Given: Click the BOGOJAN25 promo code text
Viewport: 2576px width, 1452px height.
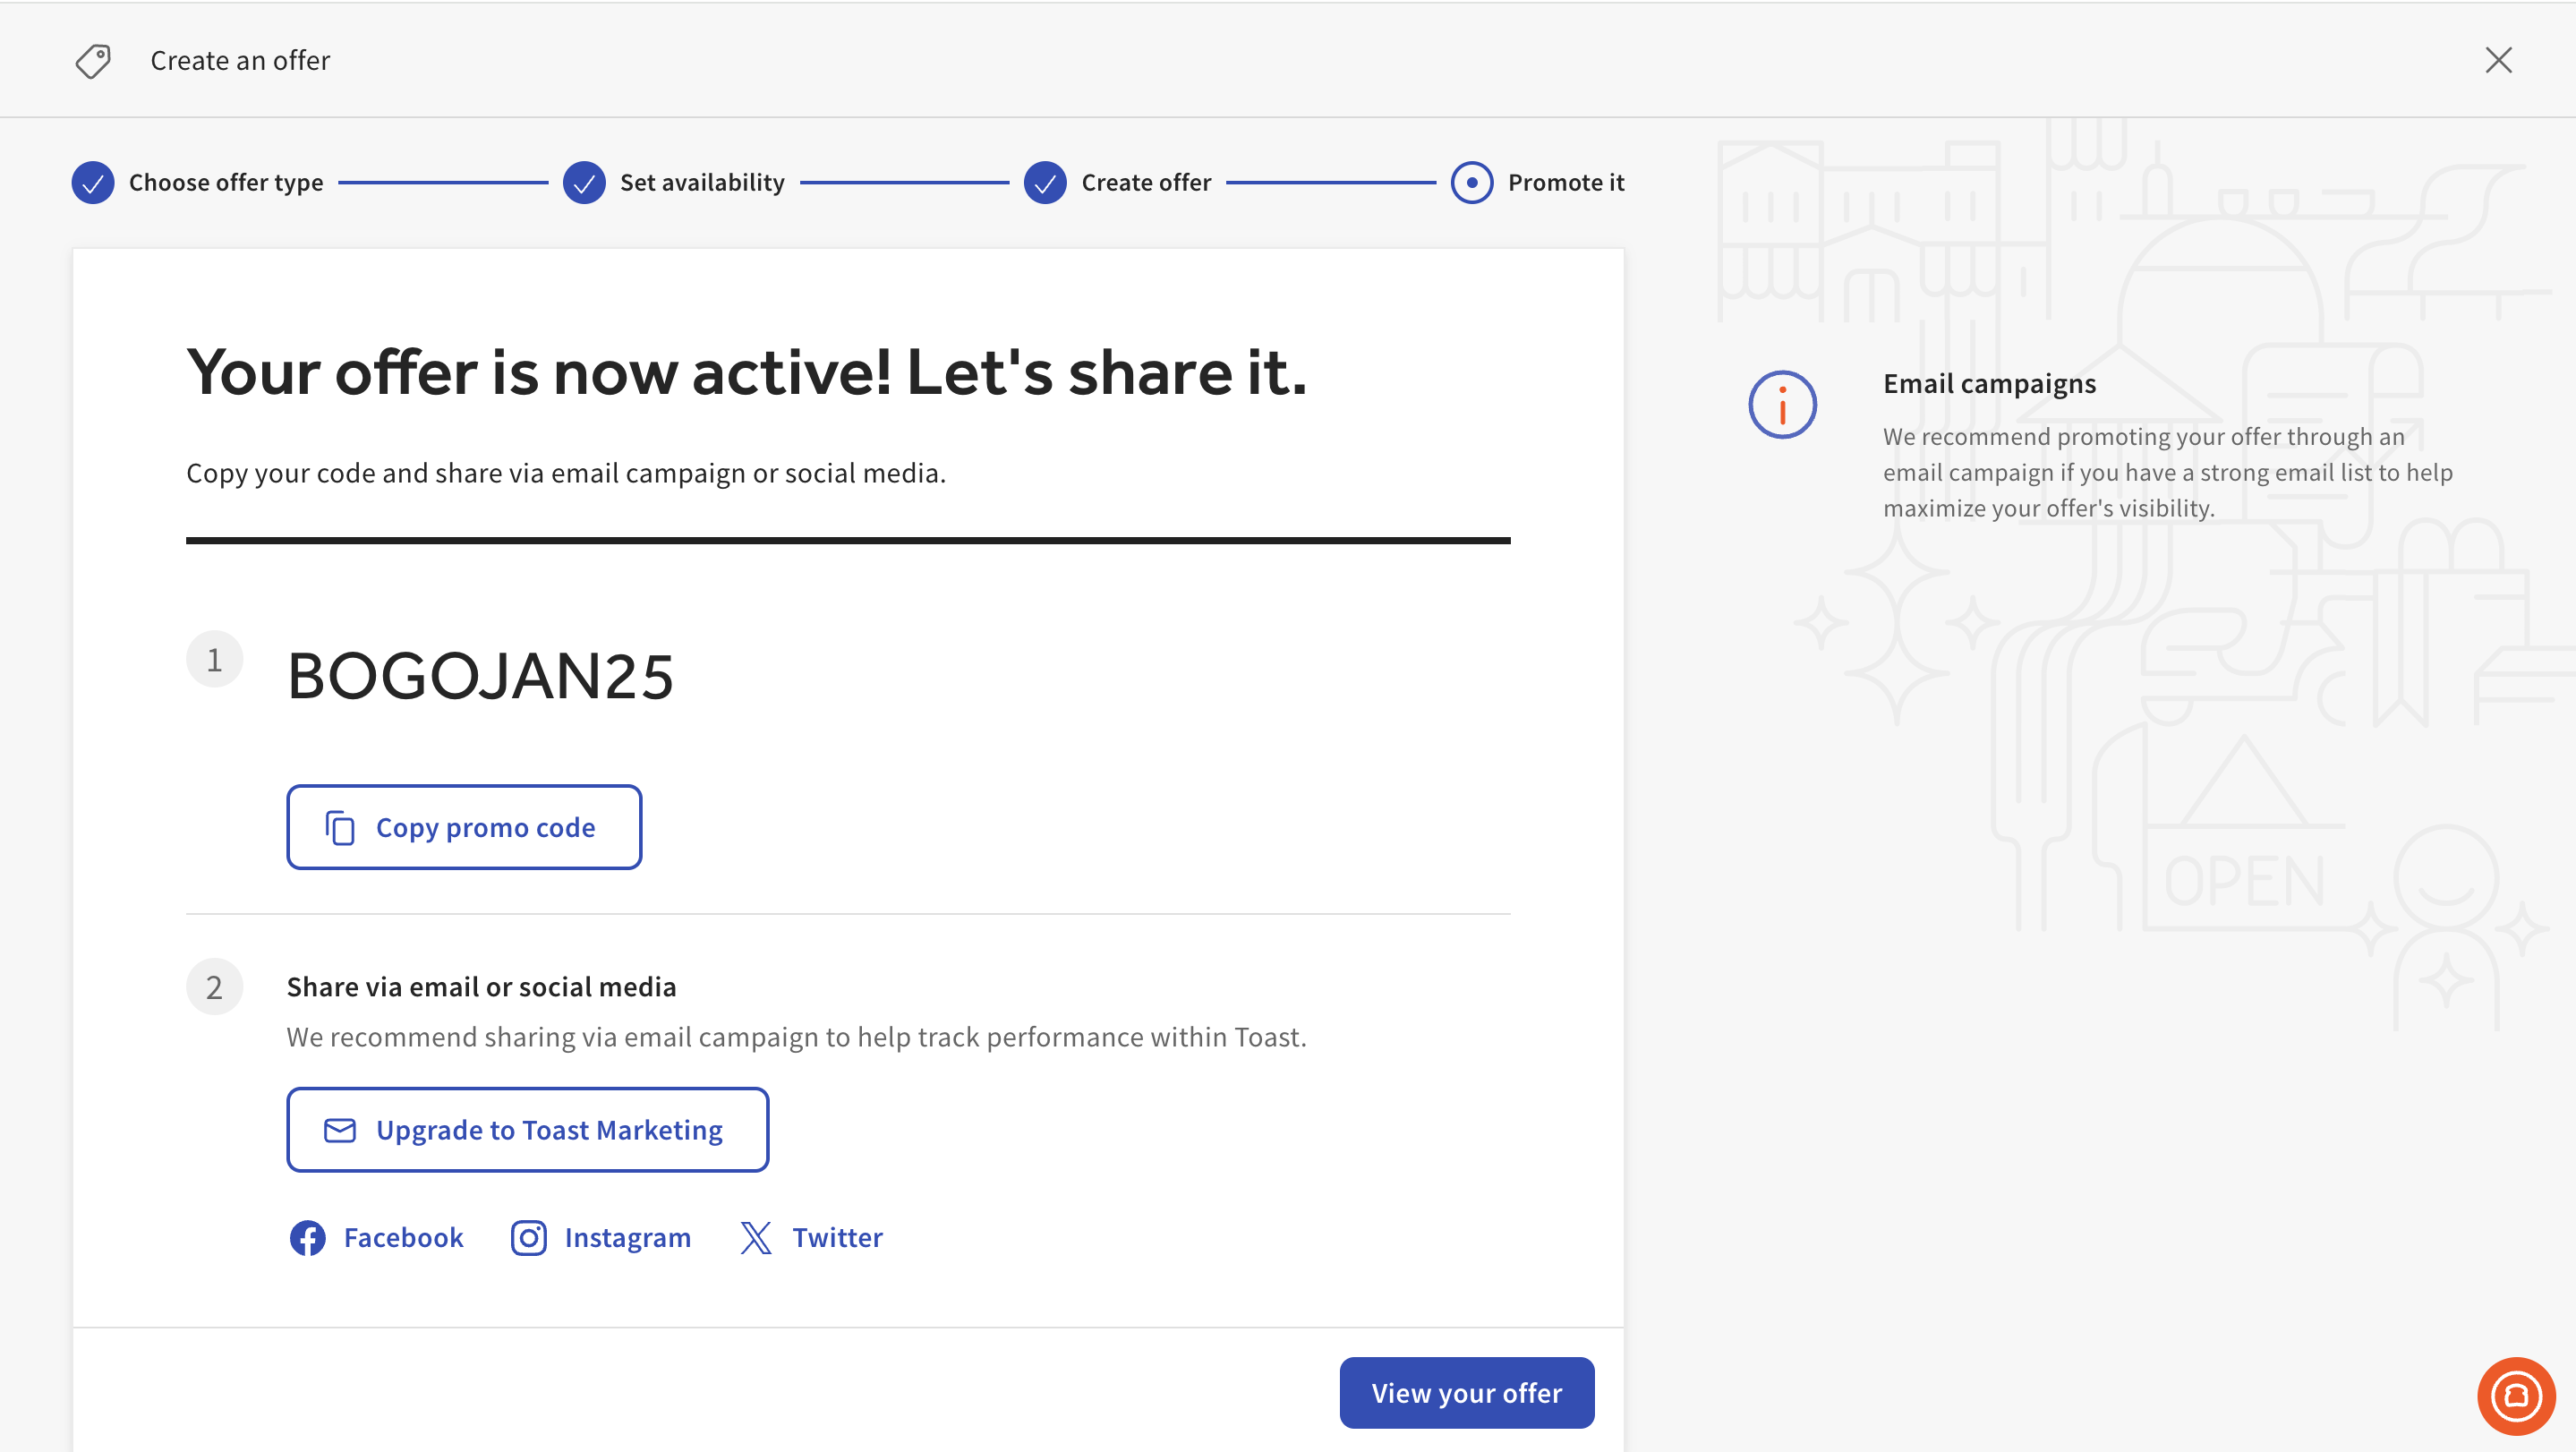Looking at the screenshot, I should click(480, 677).
